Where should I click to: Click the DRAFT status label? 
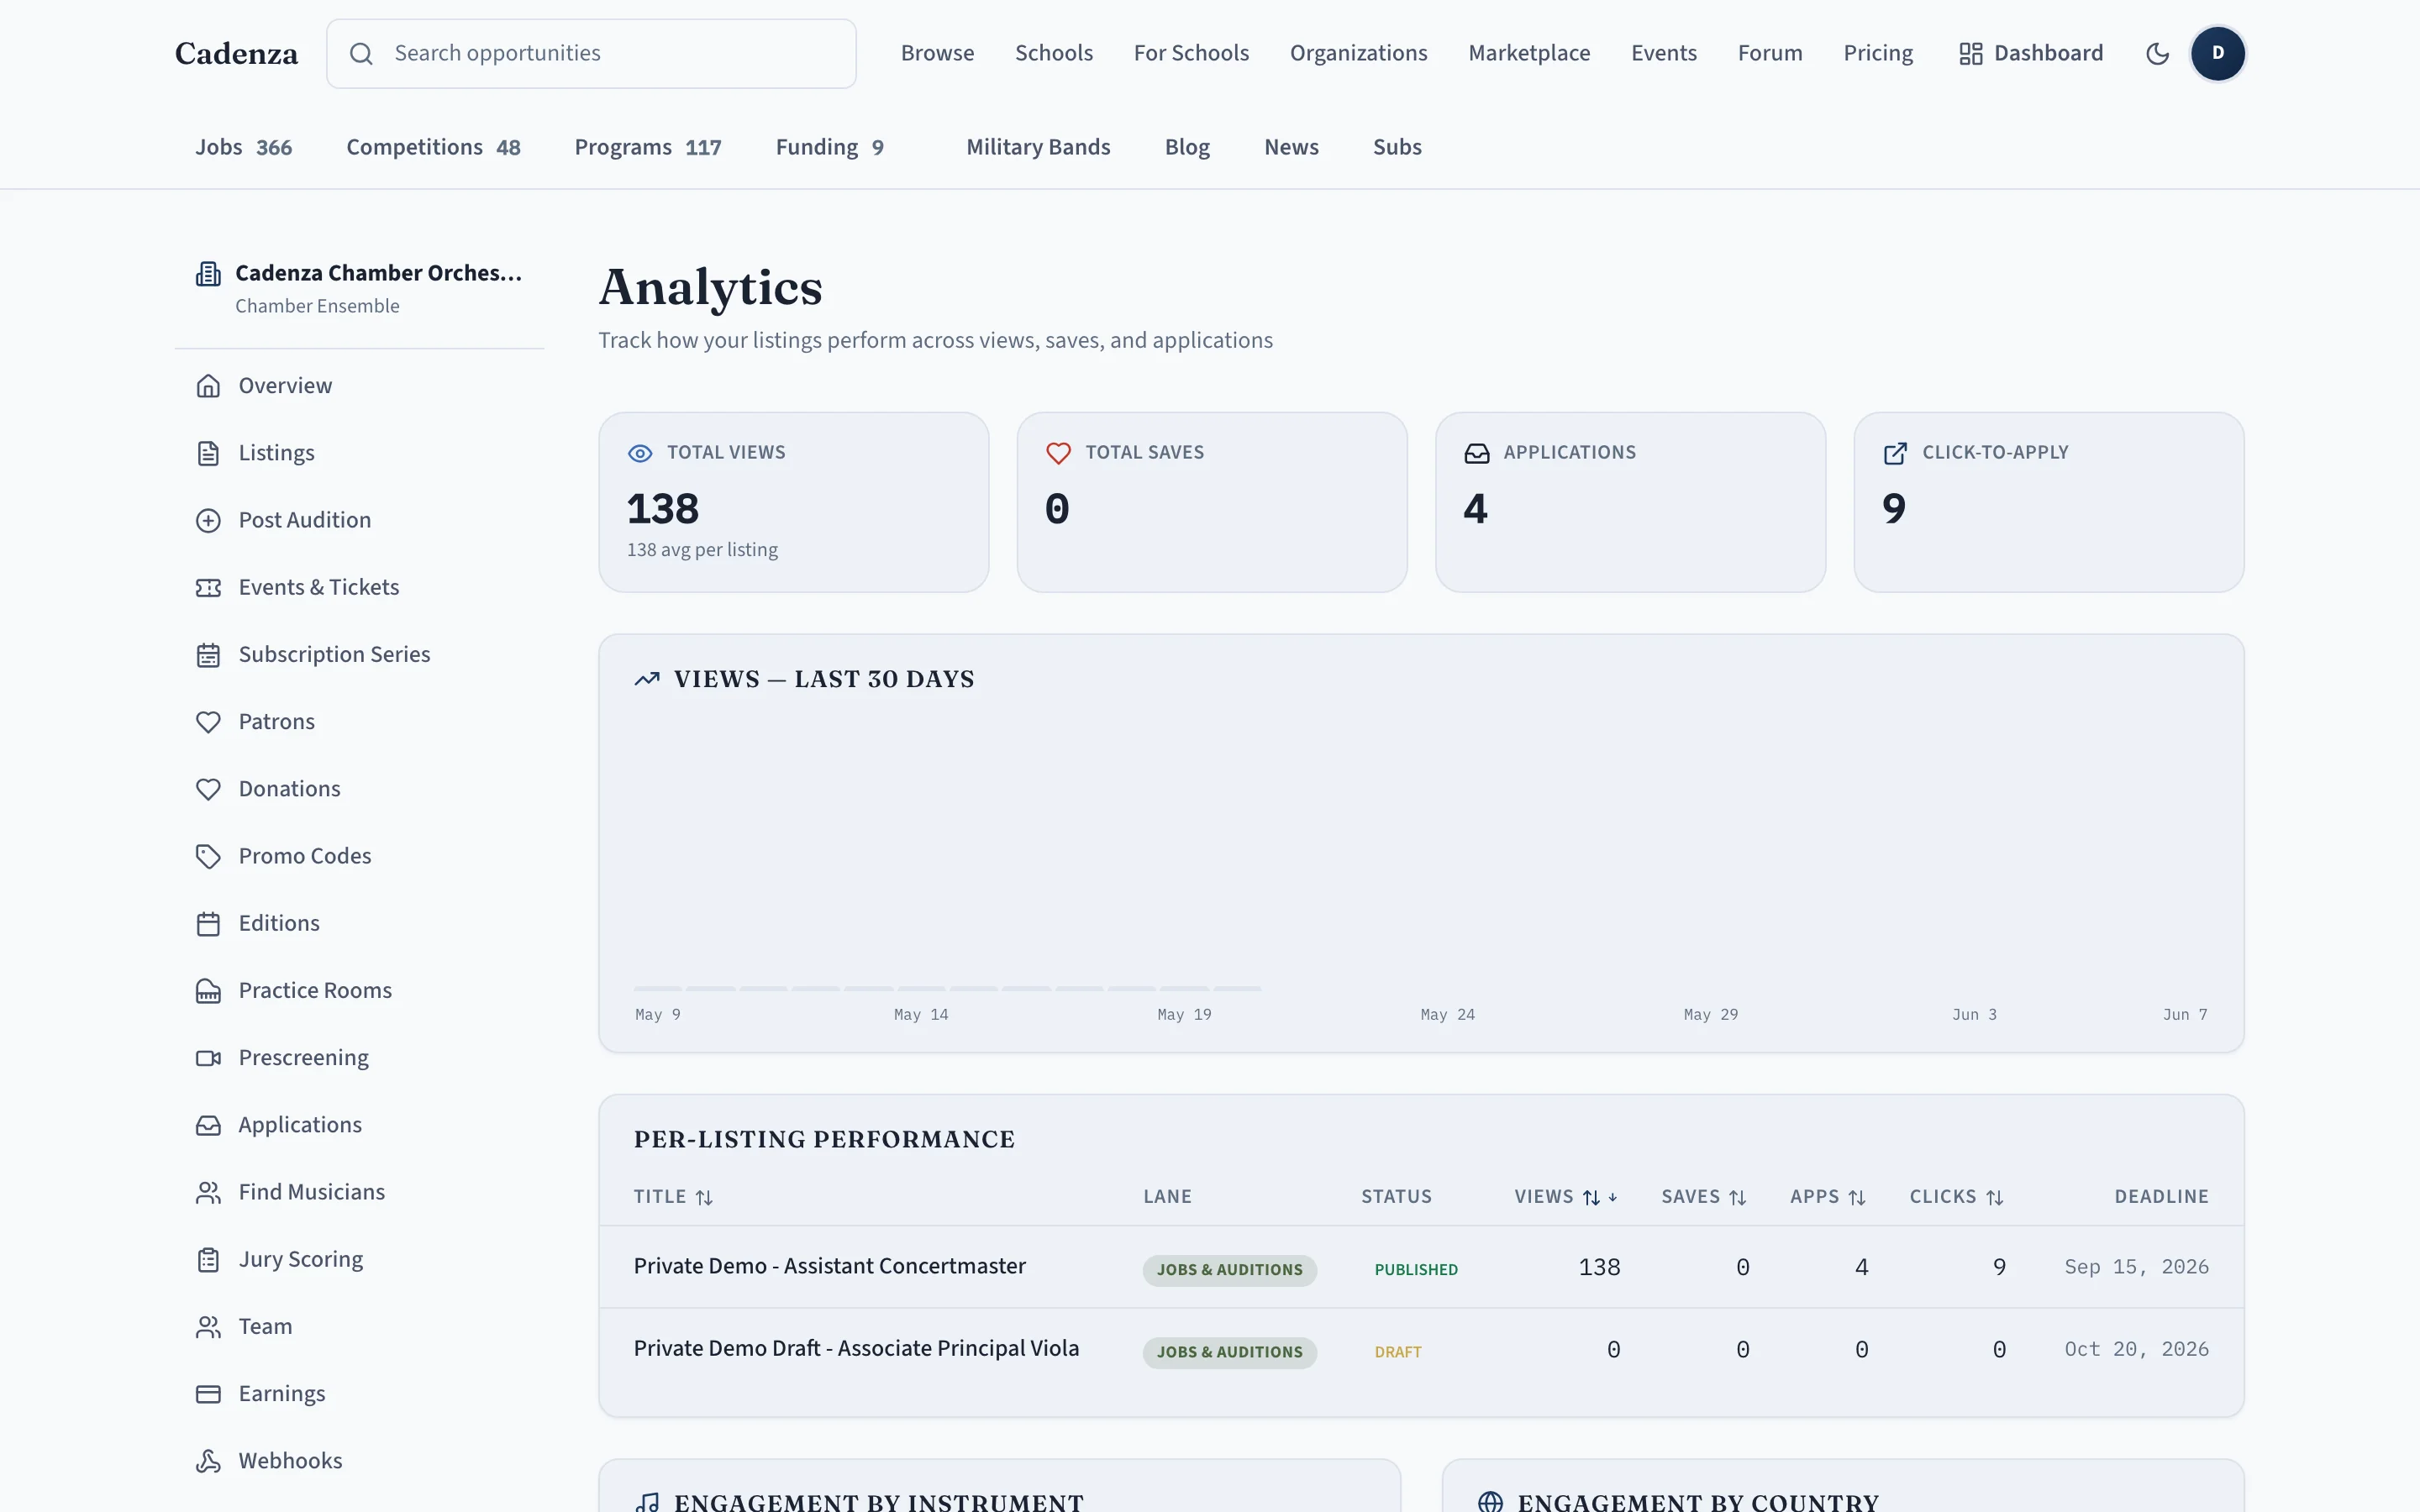[1397, 1352]
